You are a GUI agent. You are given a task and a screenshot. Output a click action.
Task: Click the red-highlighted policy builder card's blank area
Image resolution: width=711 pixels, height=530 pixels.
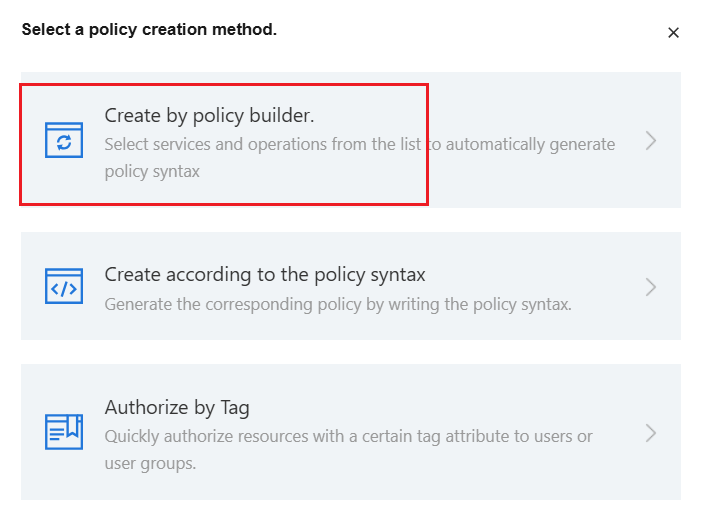click(x=300, y=188)
